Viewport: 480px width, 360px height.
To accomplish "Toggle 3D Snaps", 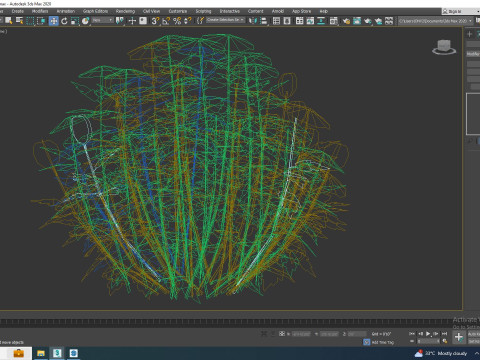I will coord(155,21).
